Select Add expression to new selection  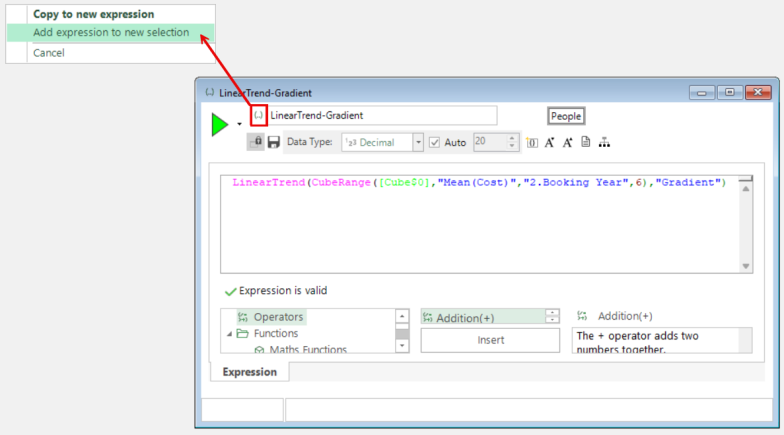click(110, 33)
